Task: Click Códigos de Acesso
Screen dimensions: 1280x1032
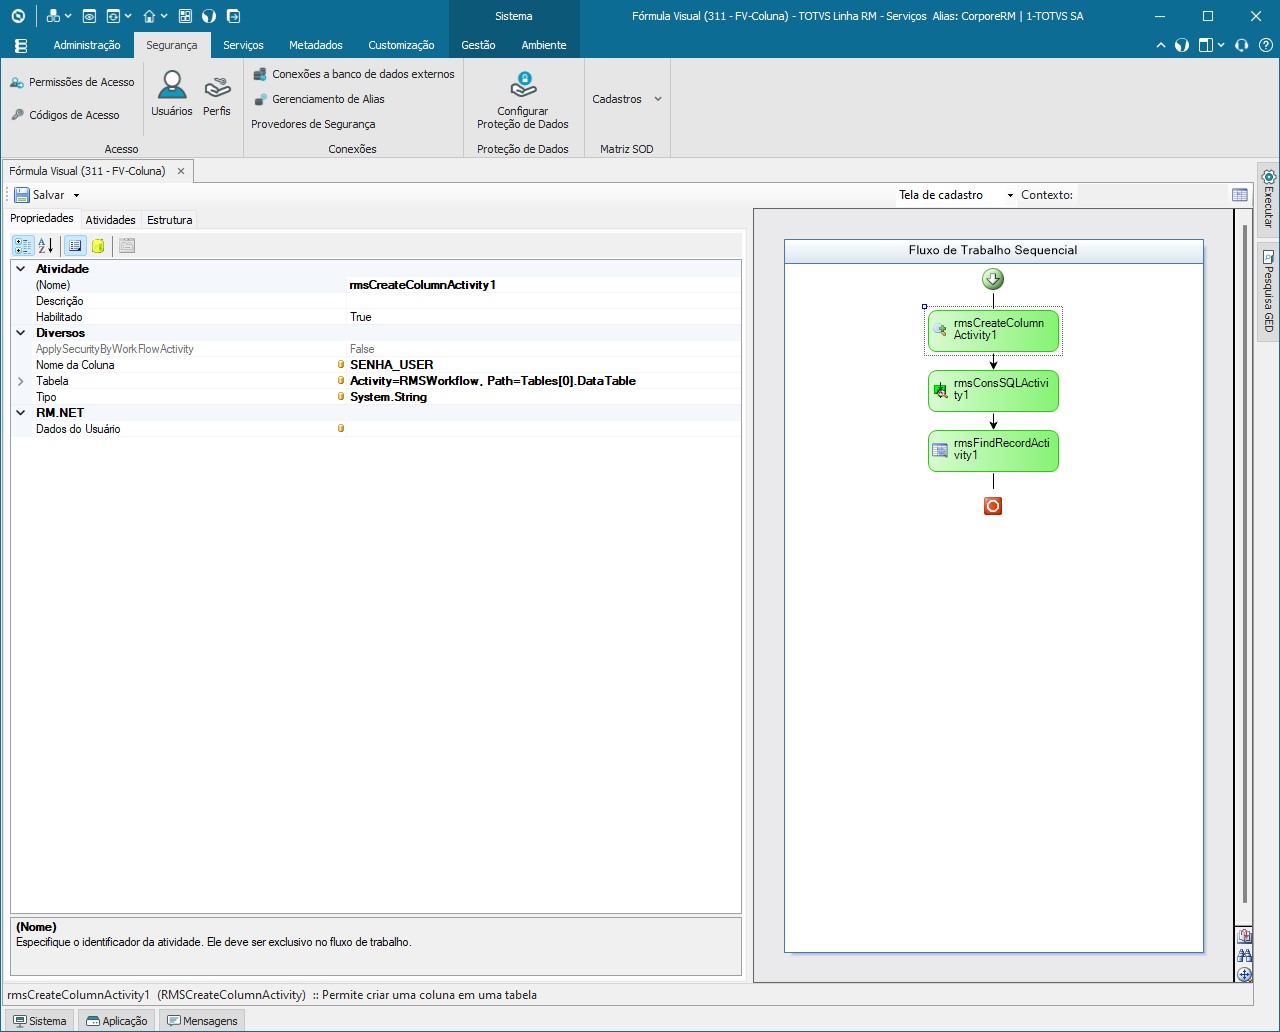Action: point(65,115)
